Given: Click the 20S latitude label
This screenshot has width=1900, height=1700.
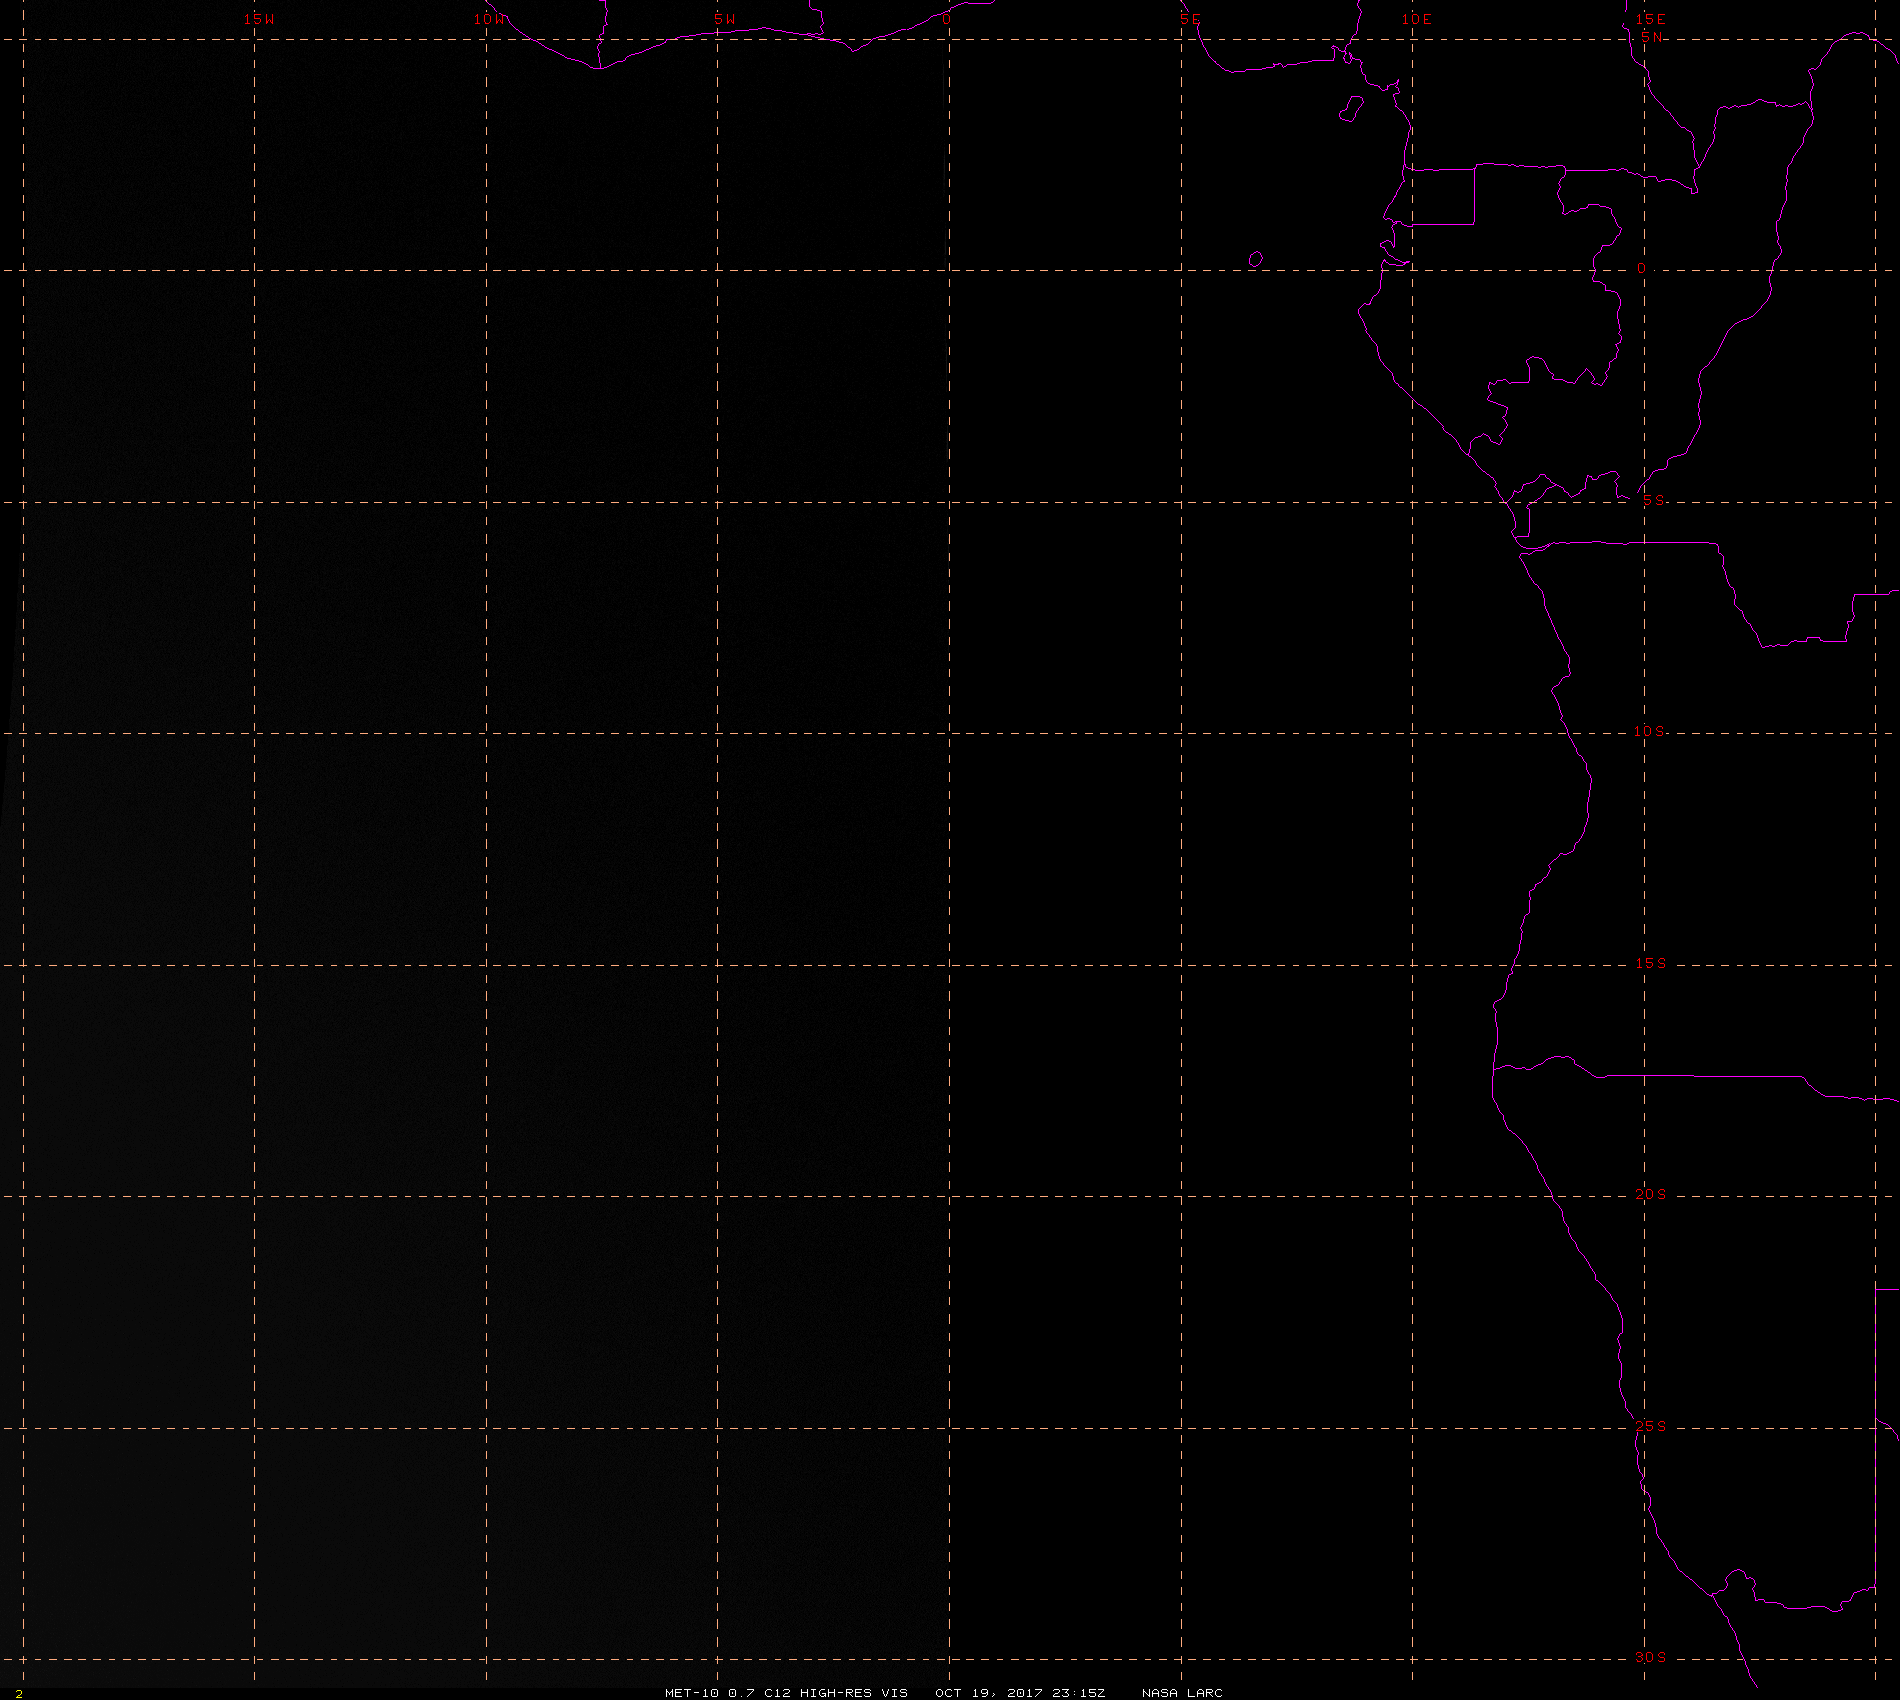Looking at the screenshot, I should click(1651, 1194).
